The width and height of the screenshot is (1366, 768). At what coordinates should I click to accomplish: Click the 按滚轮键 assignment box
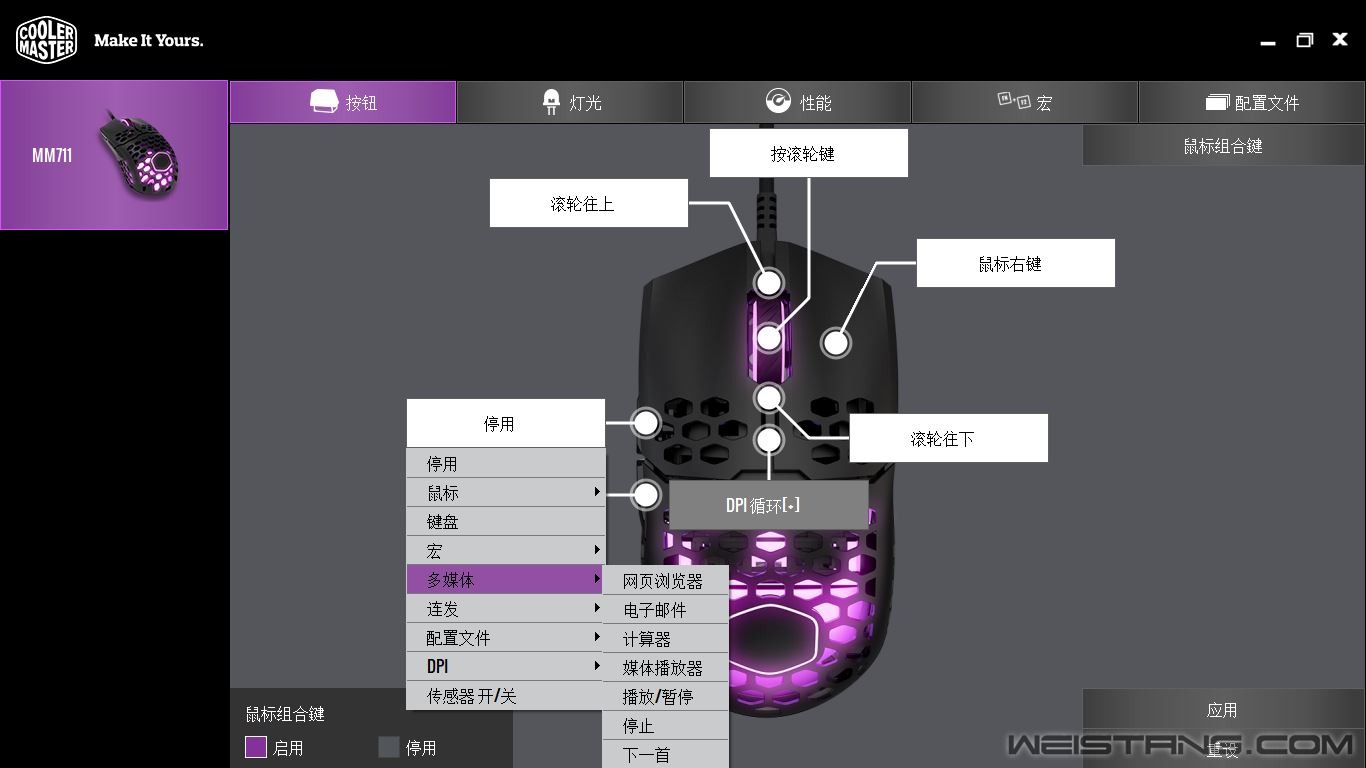(809, 153)
